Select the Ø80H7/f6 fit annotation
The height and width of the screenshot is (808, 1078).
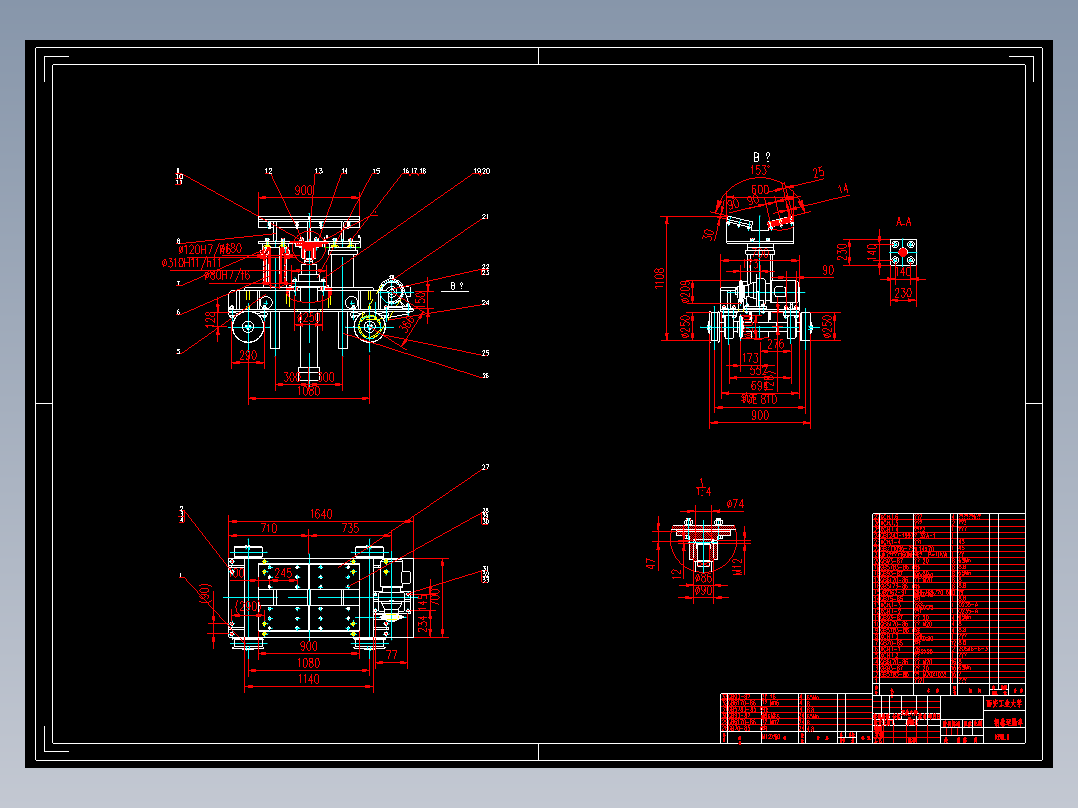(228, 275)
